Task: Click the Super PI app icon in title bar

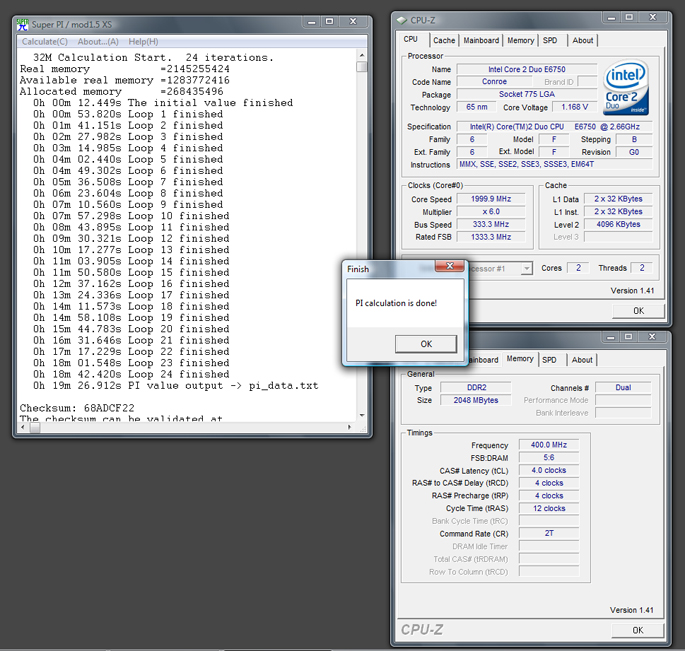Action: pyautogui.click(x=22, y=24)
